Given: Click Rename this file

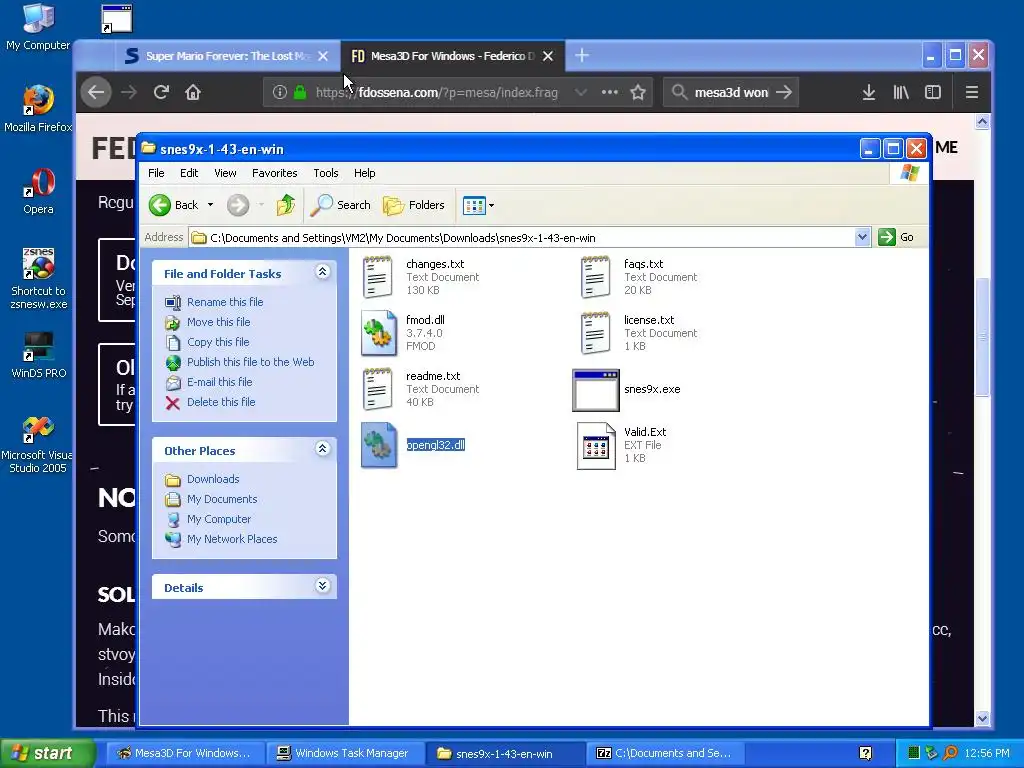Looking at the screenshot, I should (225, 302).
